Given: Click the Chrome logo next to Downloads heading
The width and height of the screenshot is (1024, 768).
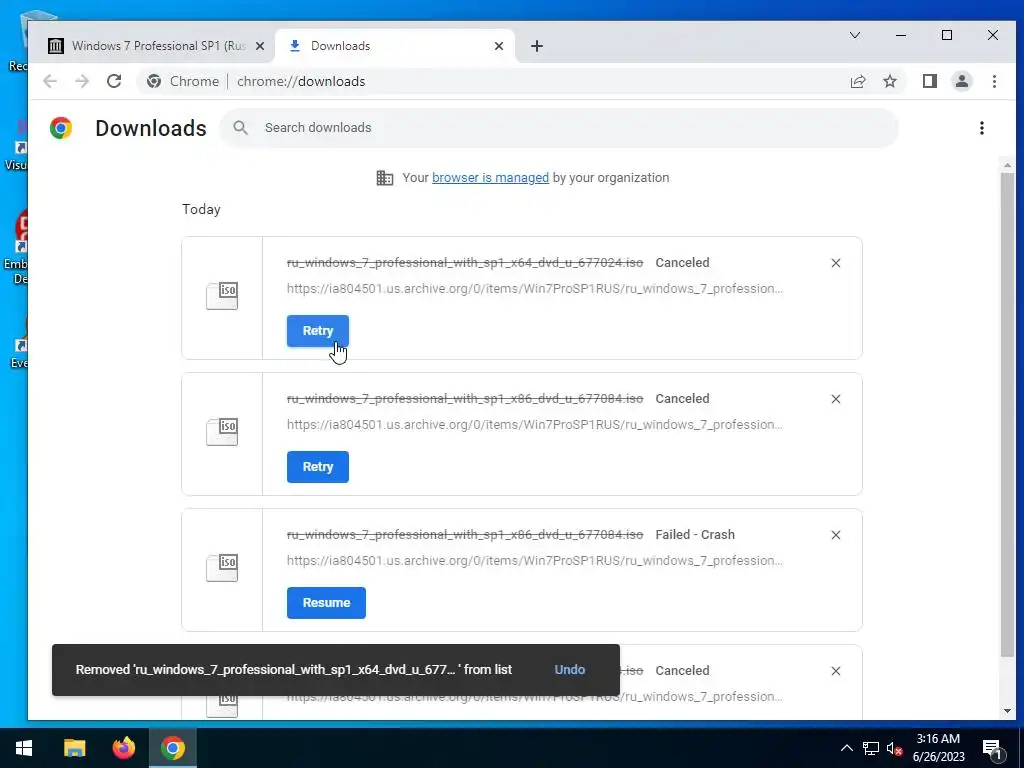Looking at the screenshot, I should (61, 128).
